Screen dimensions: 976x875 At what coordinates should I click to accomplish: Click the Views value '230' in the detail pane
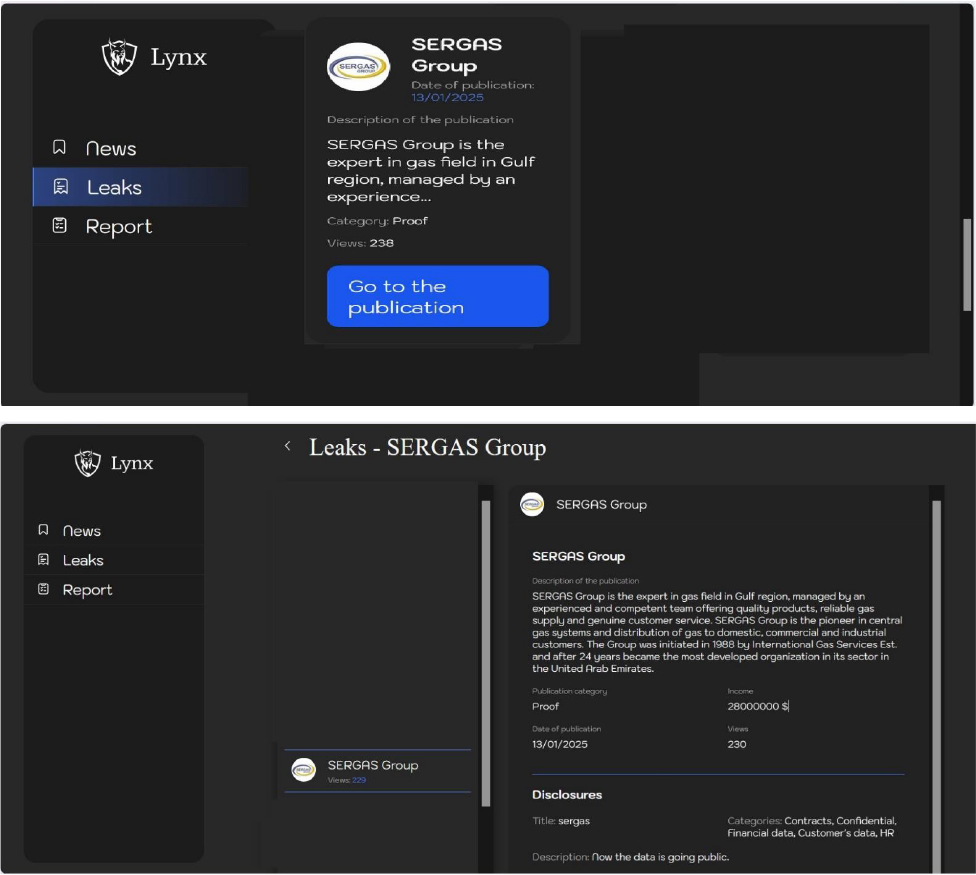(737, 744)
